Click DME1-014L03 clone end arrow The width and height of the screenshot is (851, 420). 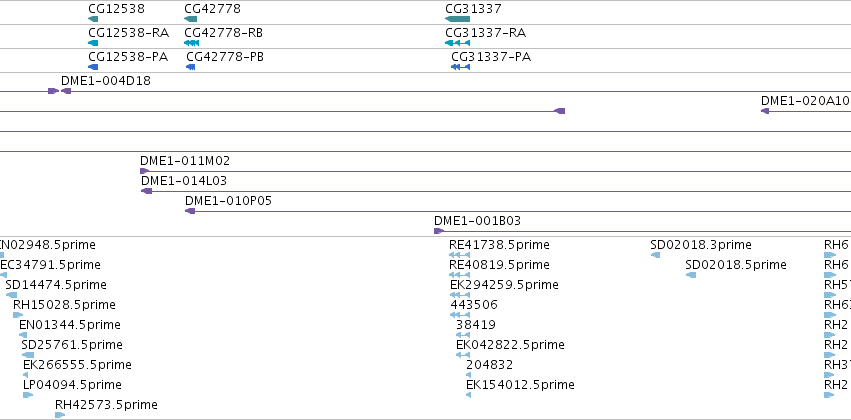pyautogui.click(x=147, y=191)
